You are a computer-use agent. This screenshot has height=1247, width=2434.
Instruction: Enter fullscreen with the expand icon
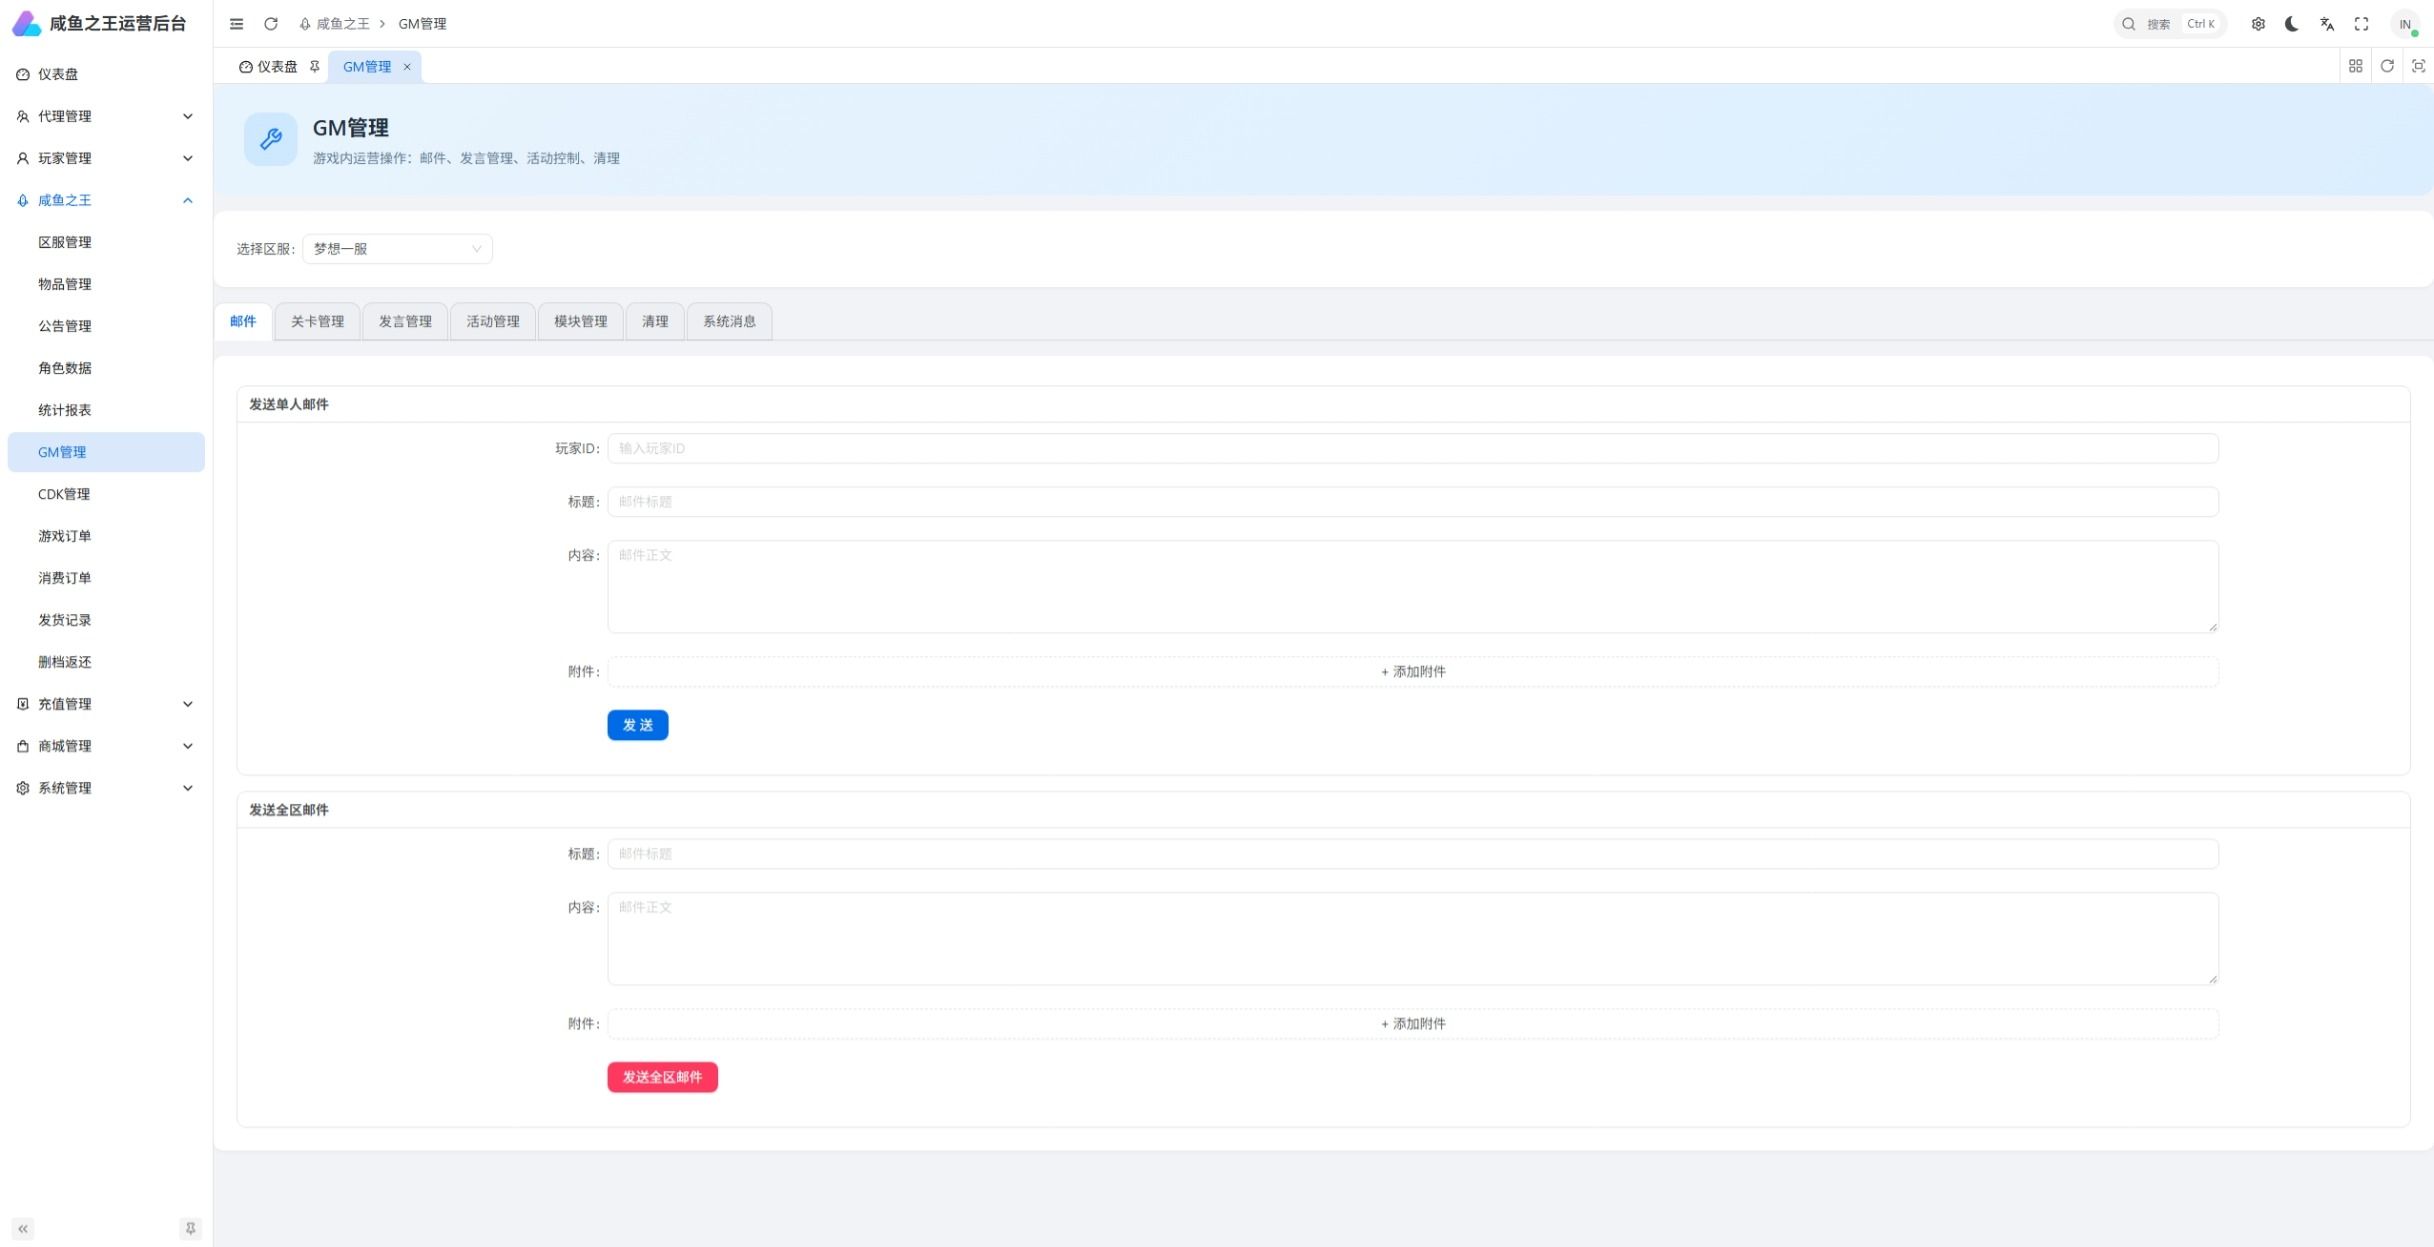2361,24
